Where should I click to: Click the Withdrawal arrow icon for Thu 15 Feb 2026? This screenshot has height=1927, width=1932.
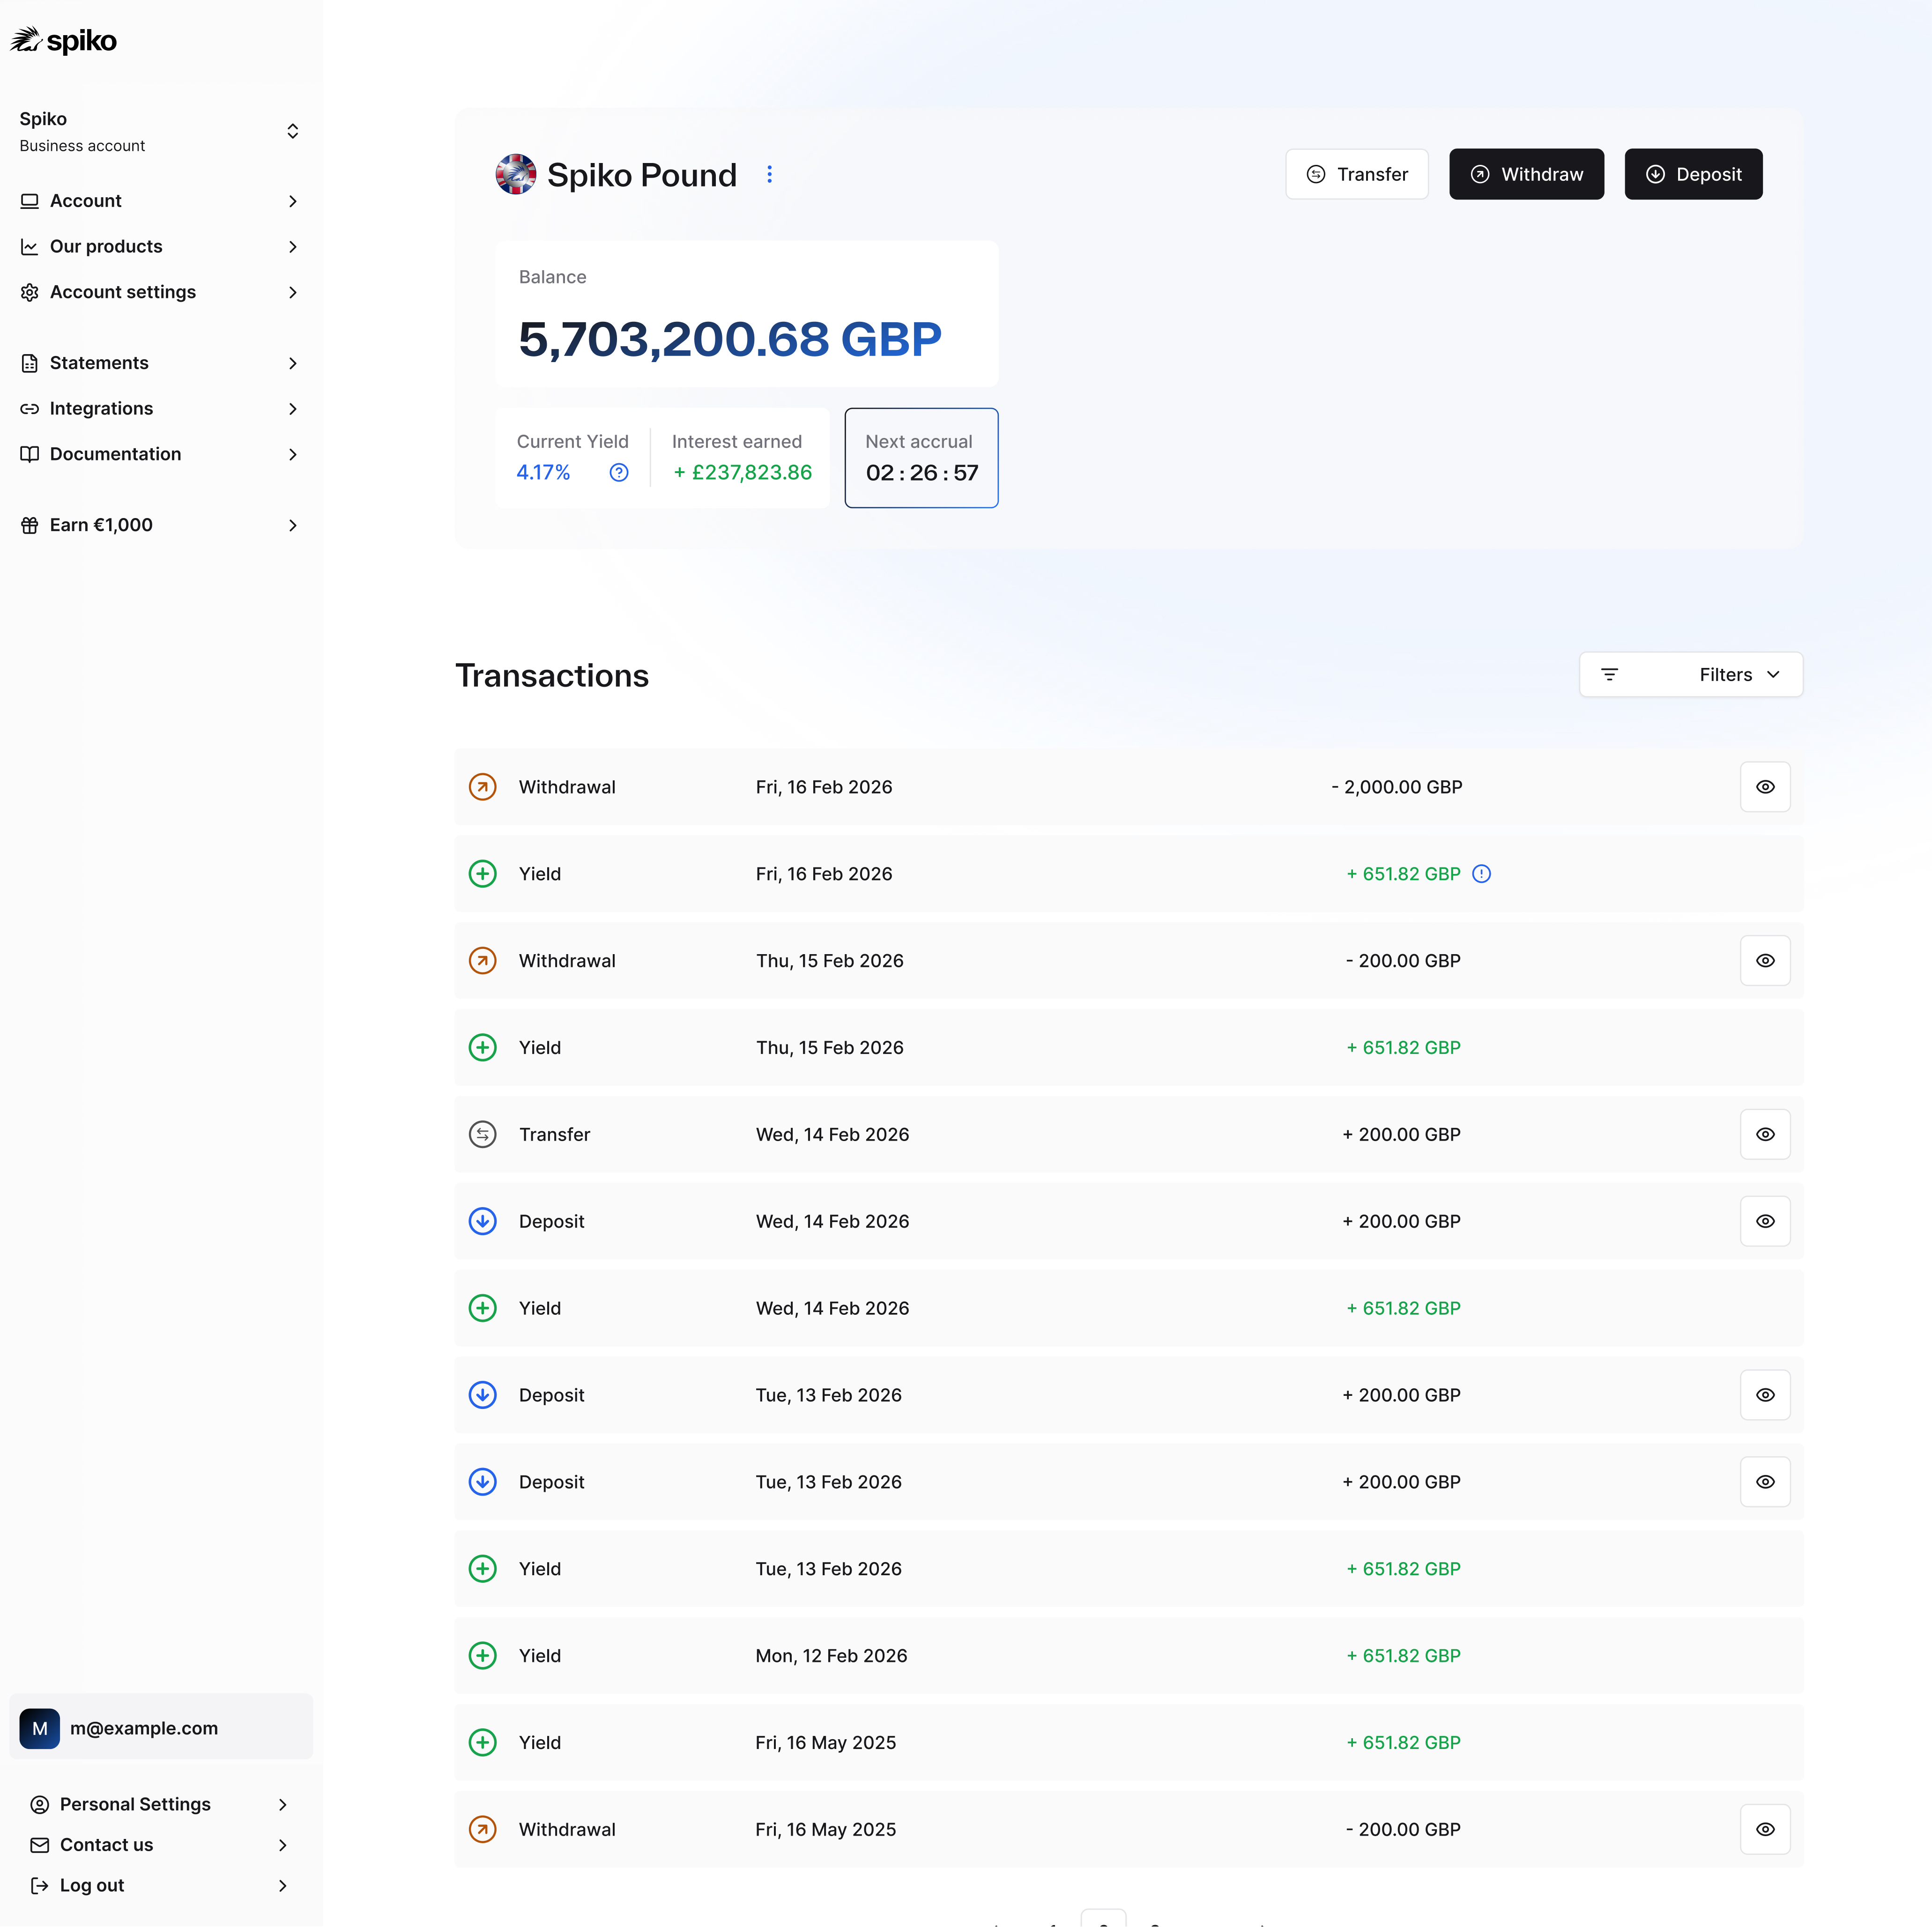point(483,961)
